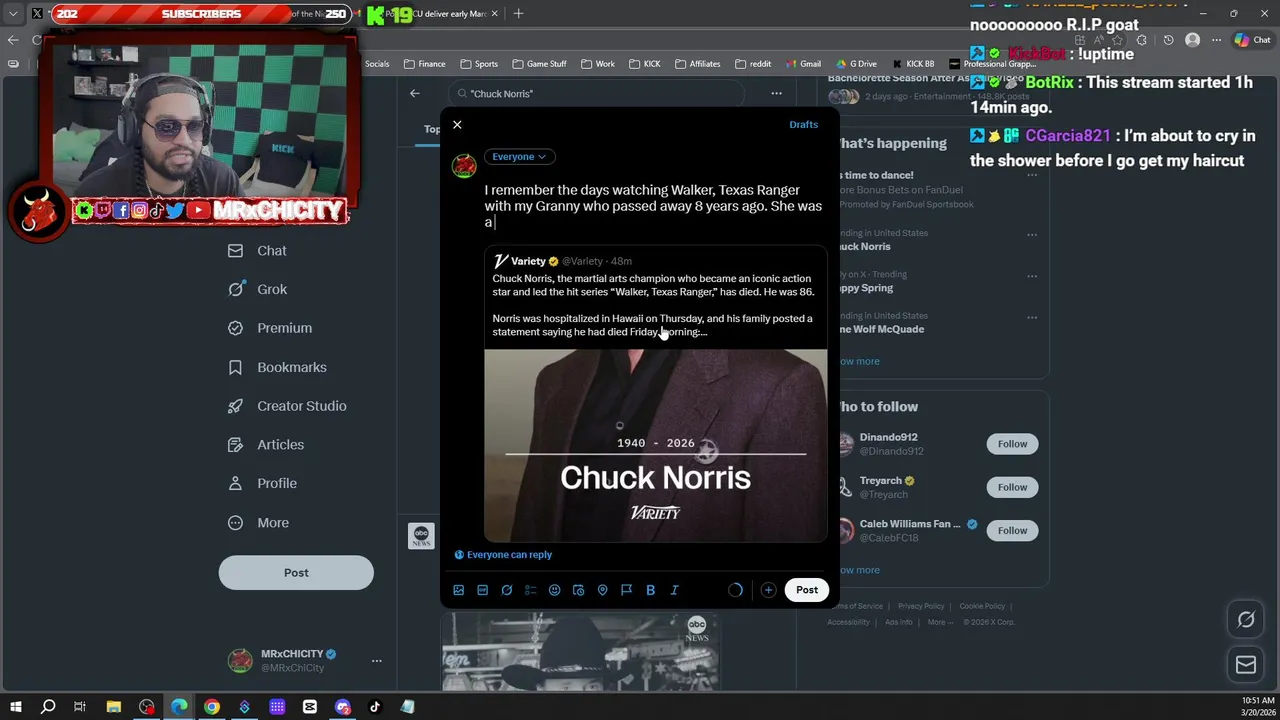Open Windows Start menu
1280x720 pixels.
click(x=15, y=707)
